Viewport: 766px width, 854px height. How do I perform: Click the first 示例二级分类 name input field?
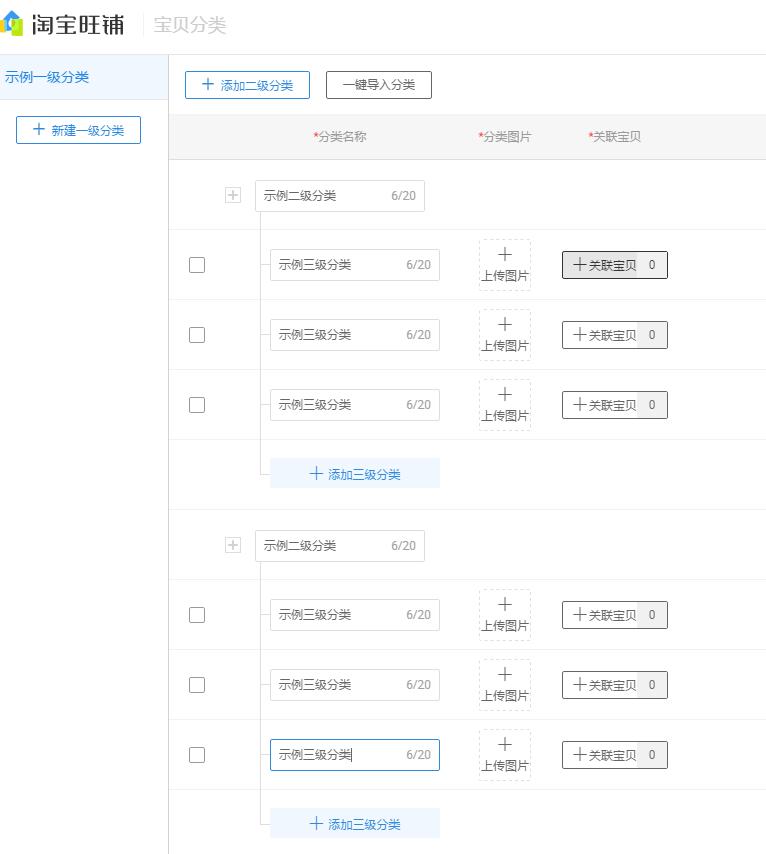click(x=322, y=196)
